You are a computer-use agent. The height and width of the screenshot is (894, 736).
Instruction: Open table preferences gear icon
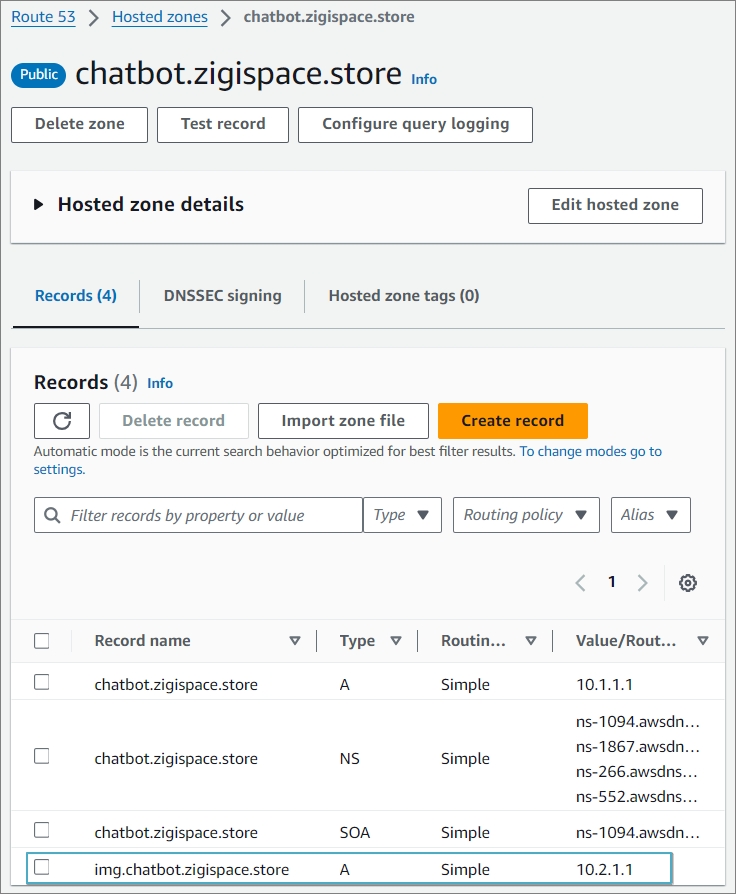[688, 583]
